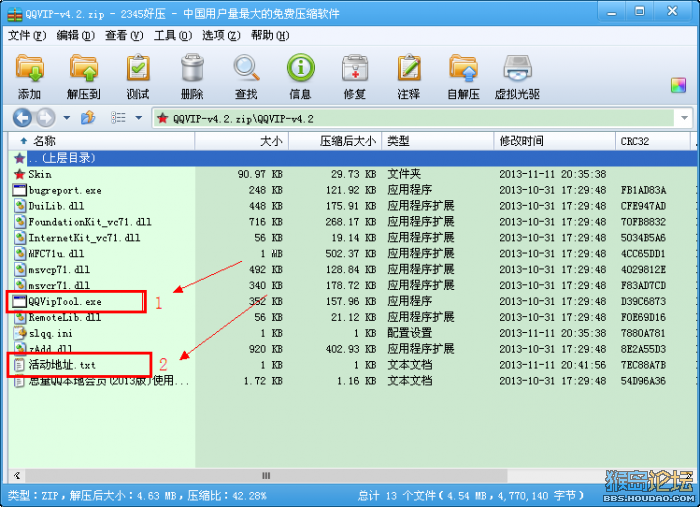Sort by the 名称 column header
The height and width of the screenshot is (507, 700).
click(x=101, y=141)
